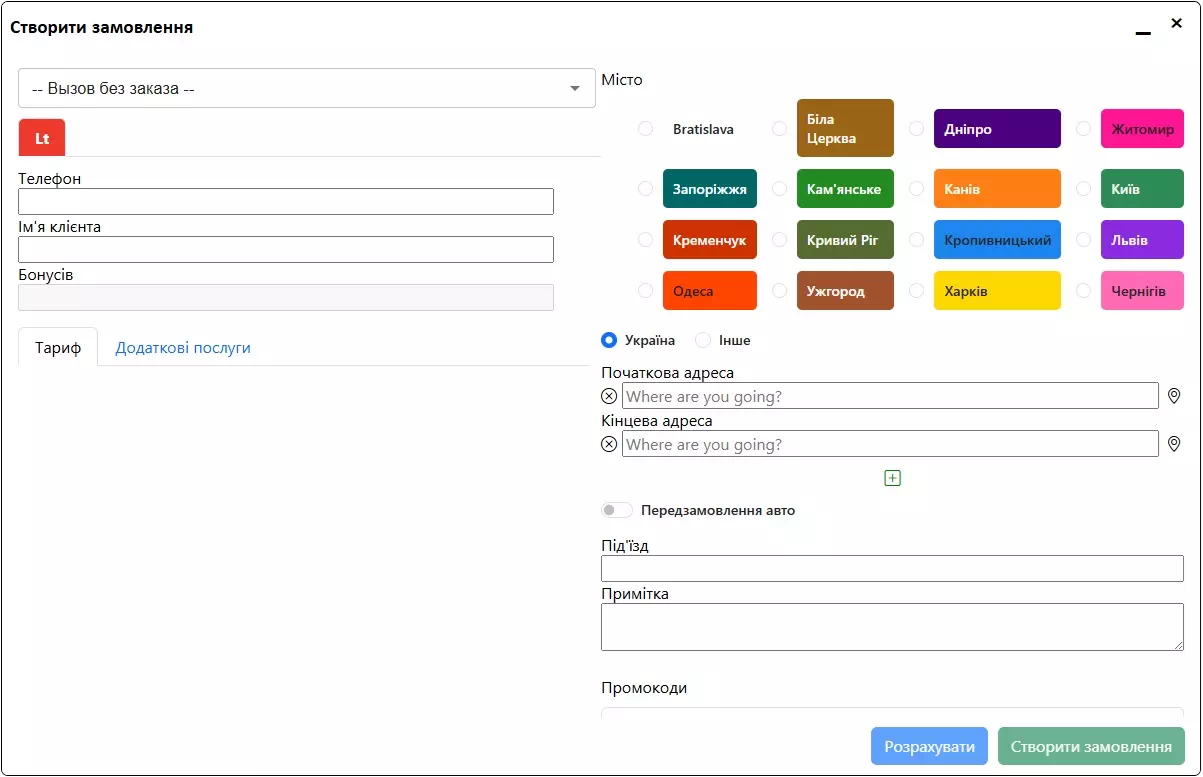The height and width of the screenshot is (777, 1203).
Task: Click into the Примітка text area
Action: point(892,627)
